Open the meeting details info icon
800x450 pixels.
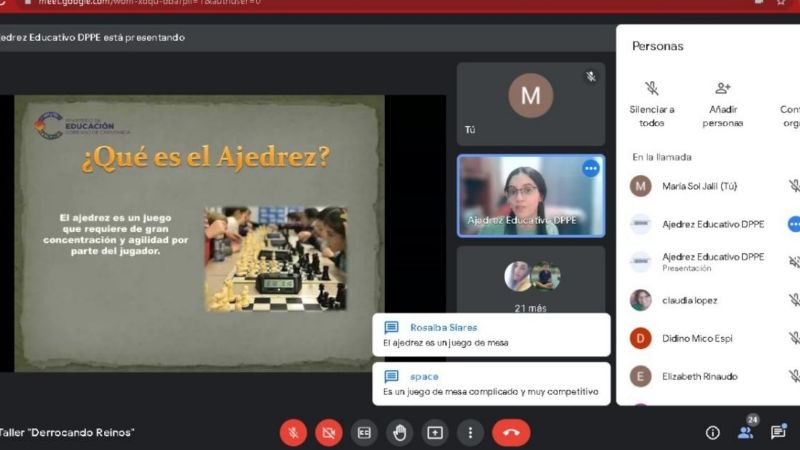pyautogui.click(x=712, y=433)
